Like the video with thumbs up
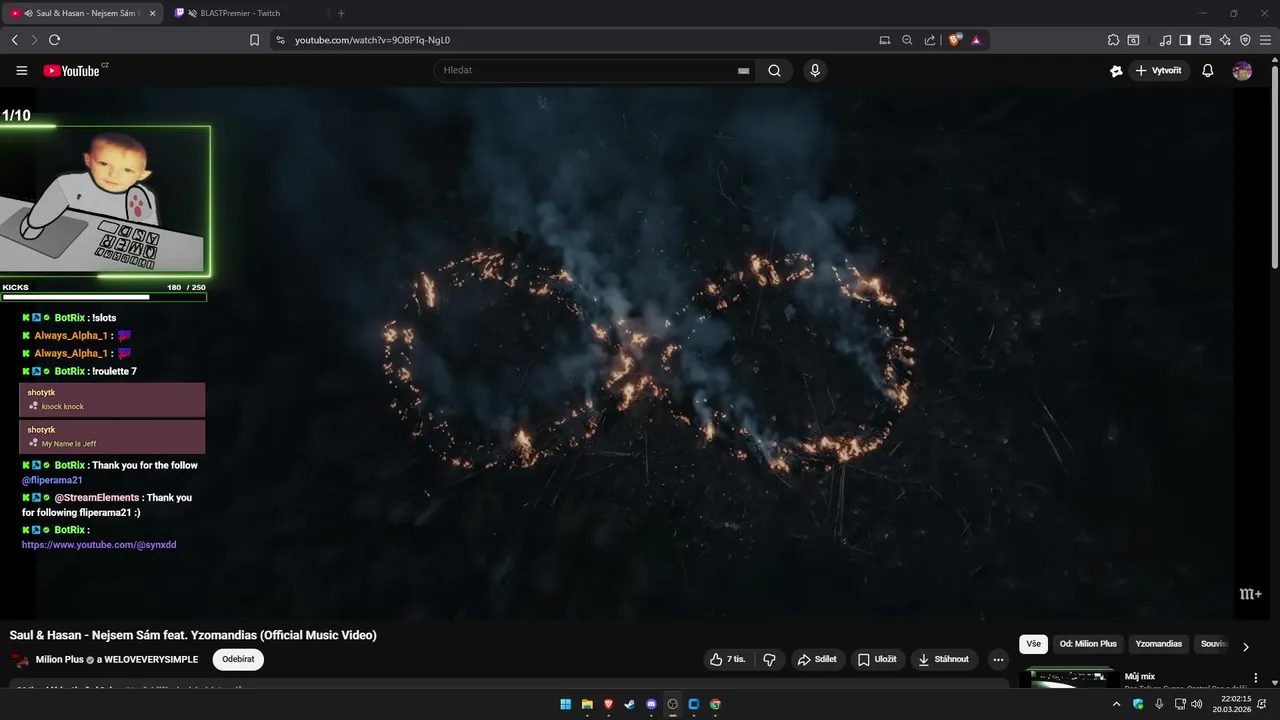 (727, 660)
